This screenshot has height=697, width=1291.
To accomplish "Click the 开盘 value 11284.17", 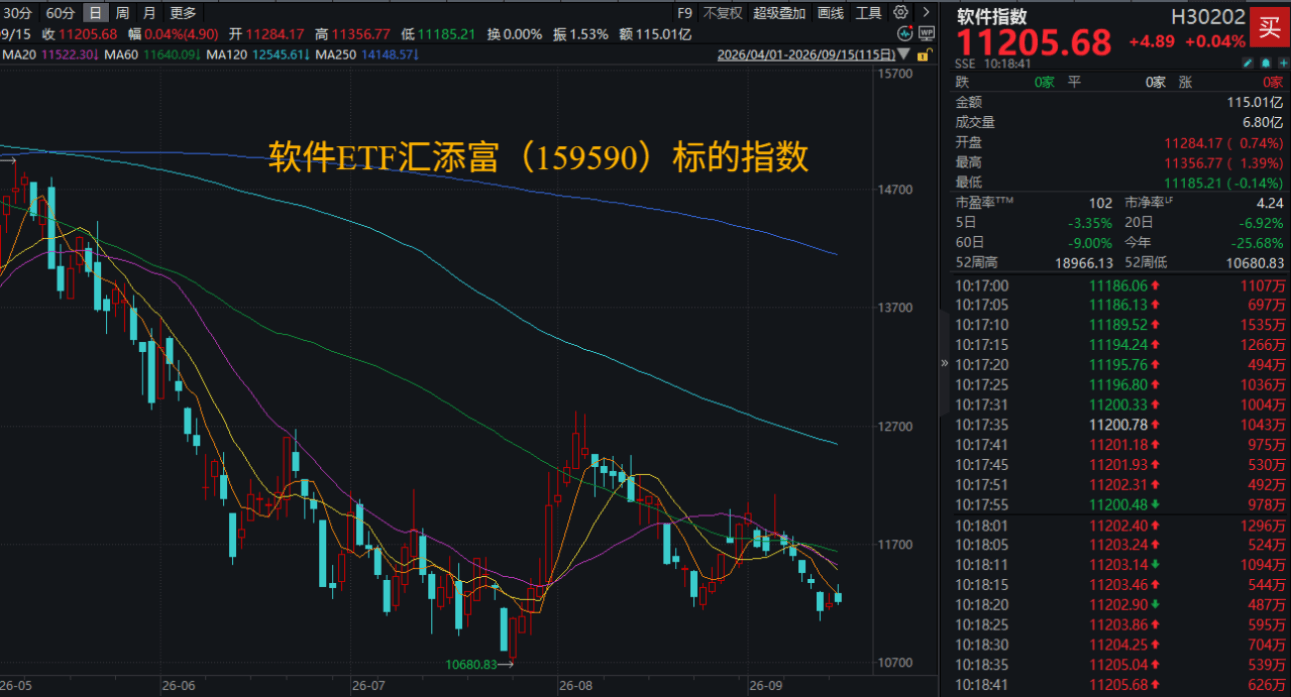I will 1191,142.
